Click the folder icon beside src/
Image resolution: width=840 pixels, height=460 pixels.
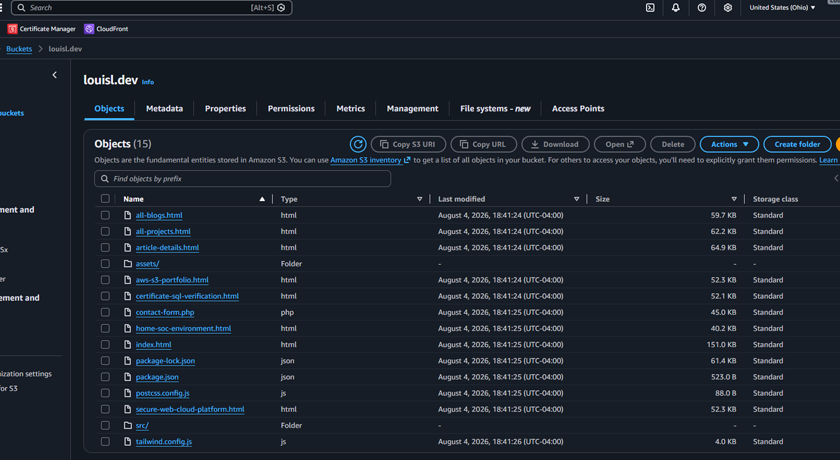(128, 425)
